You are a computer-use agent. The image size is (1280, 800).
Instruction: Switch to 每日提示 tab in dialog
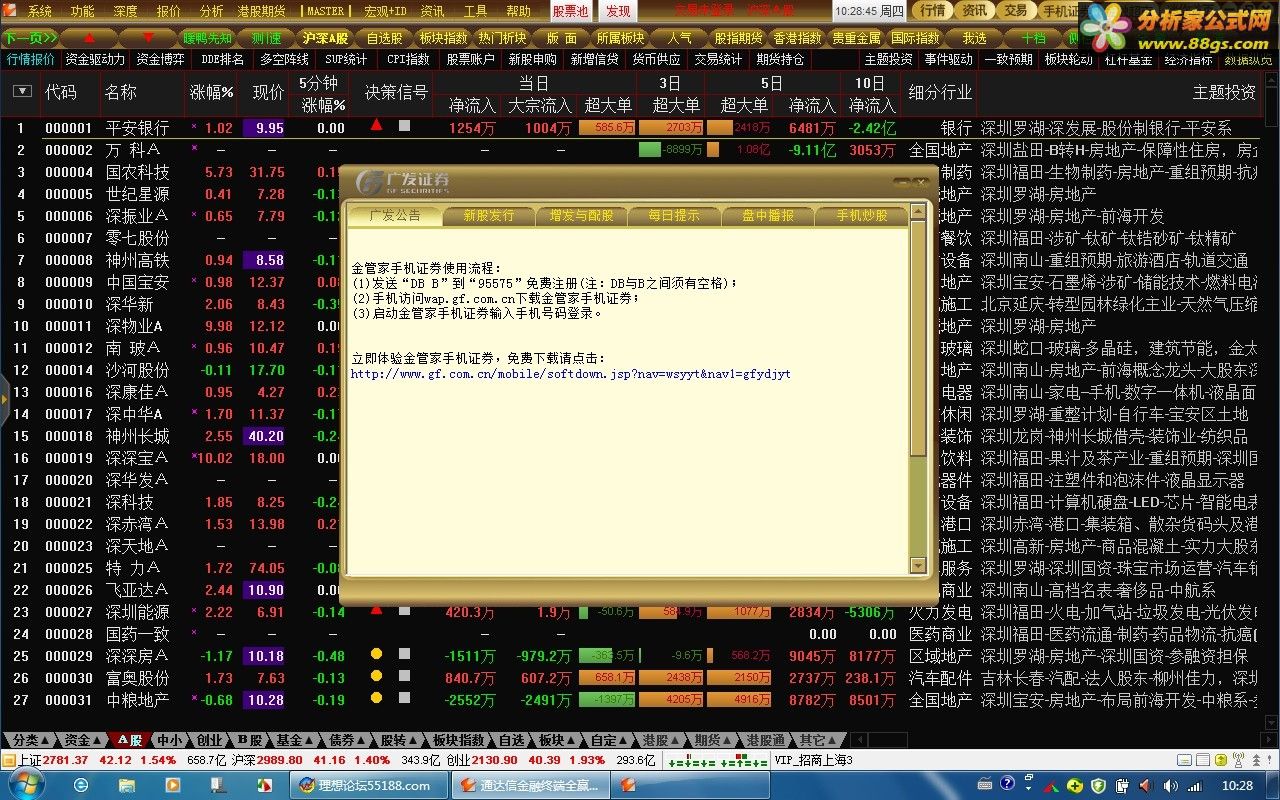click(x=675, y=215)
